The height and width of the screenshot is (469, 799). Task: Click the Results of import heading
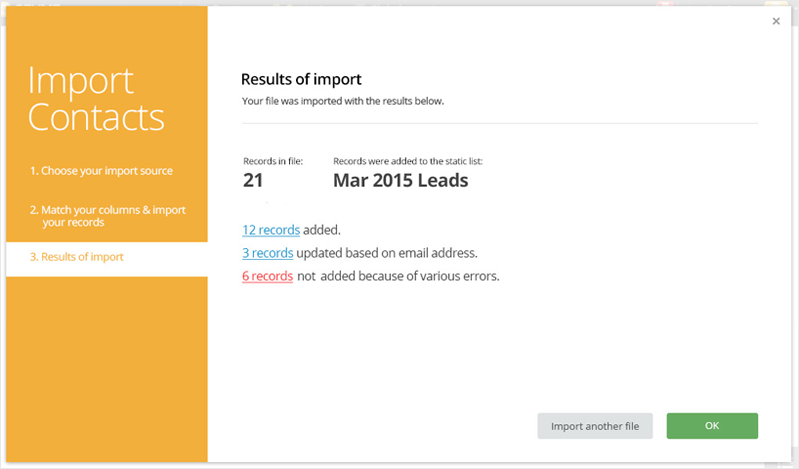301,79
